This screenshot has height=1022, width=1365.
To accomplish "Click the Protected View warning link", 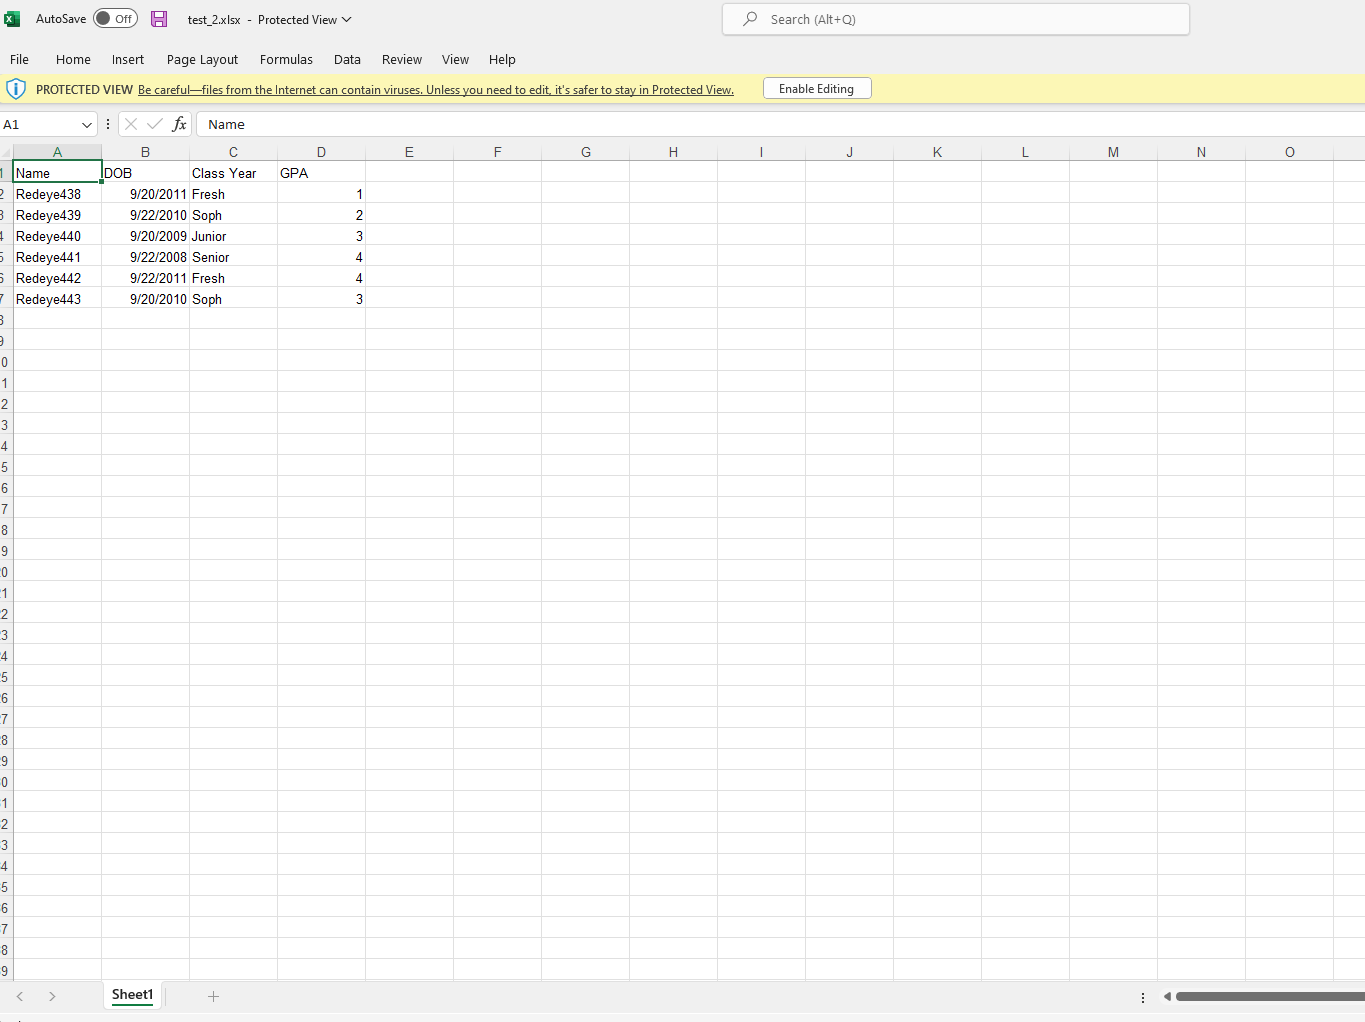I will tap(436, 90).
